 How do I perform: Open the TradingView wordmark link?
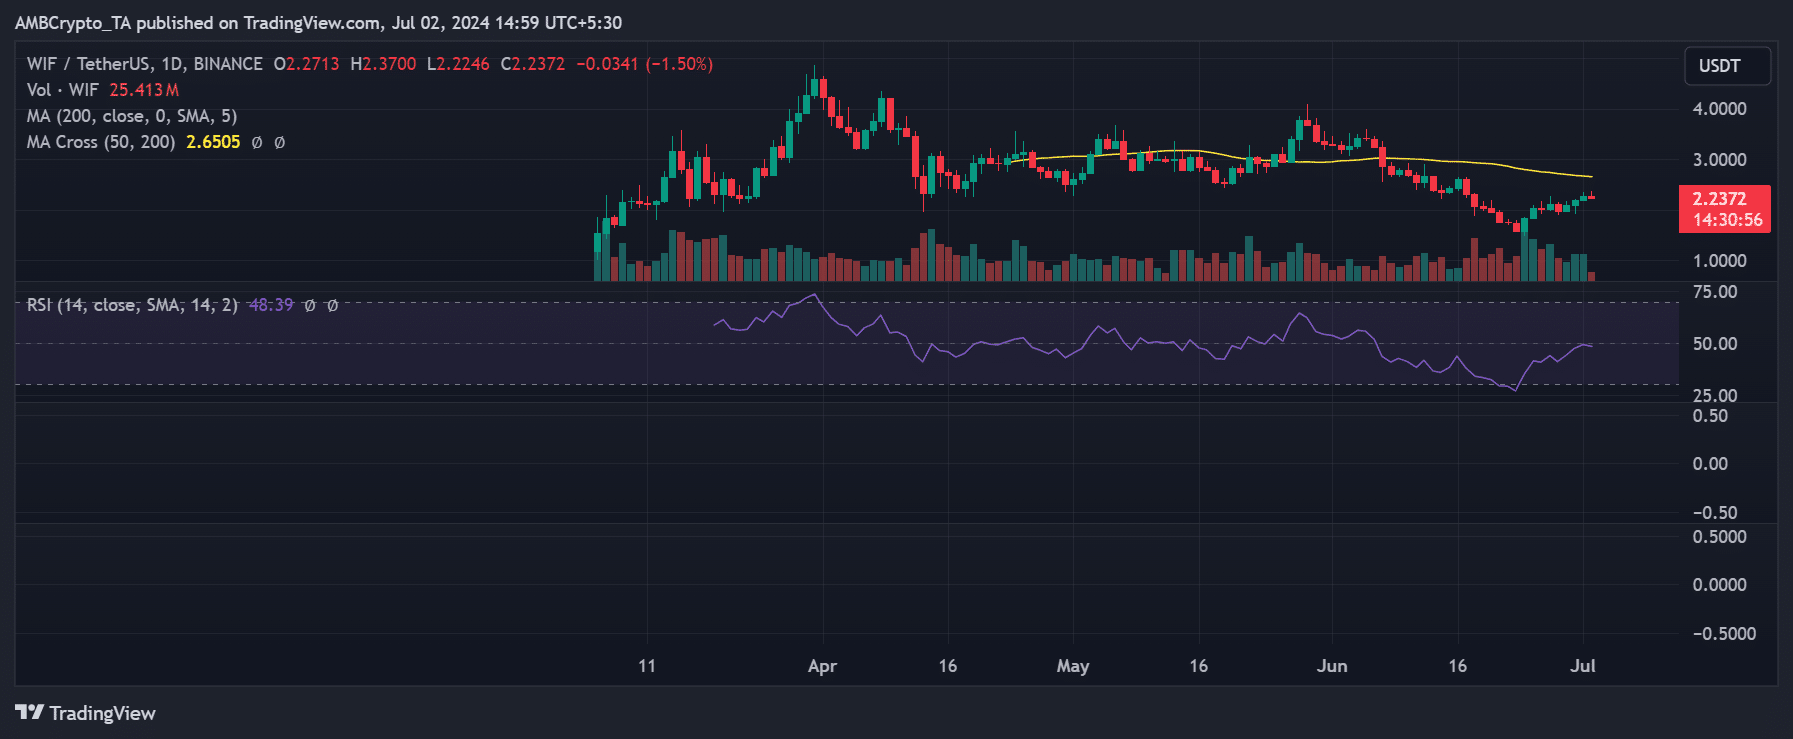(102, 713)
